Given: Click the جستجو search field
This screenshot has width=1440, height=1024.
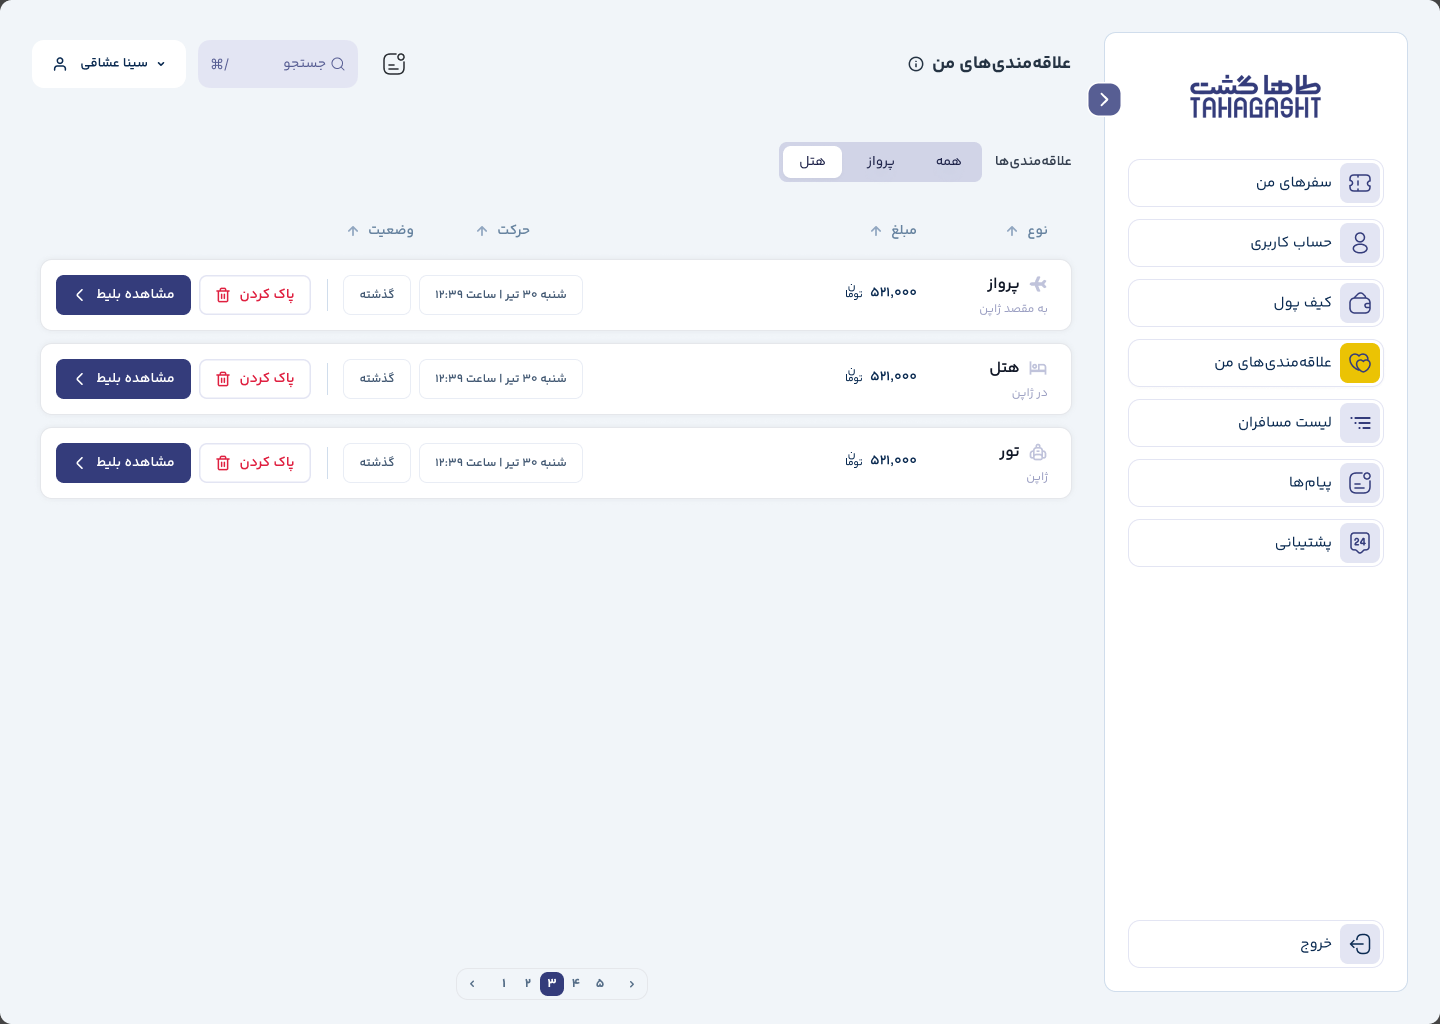Looking at the screenshot, I should pos(278,64).
